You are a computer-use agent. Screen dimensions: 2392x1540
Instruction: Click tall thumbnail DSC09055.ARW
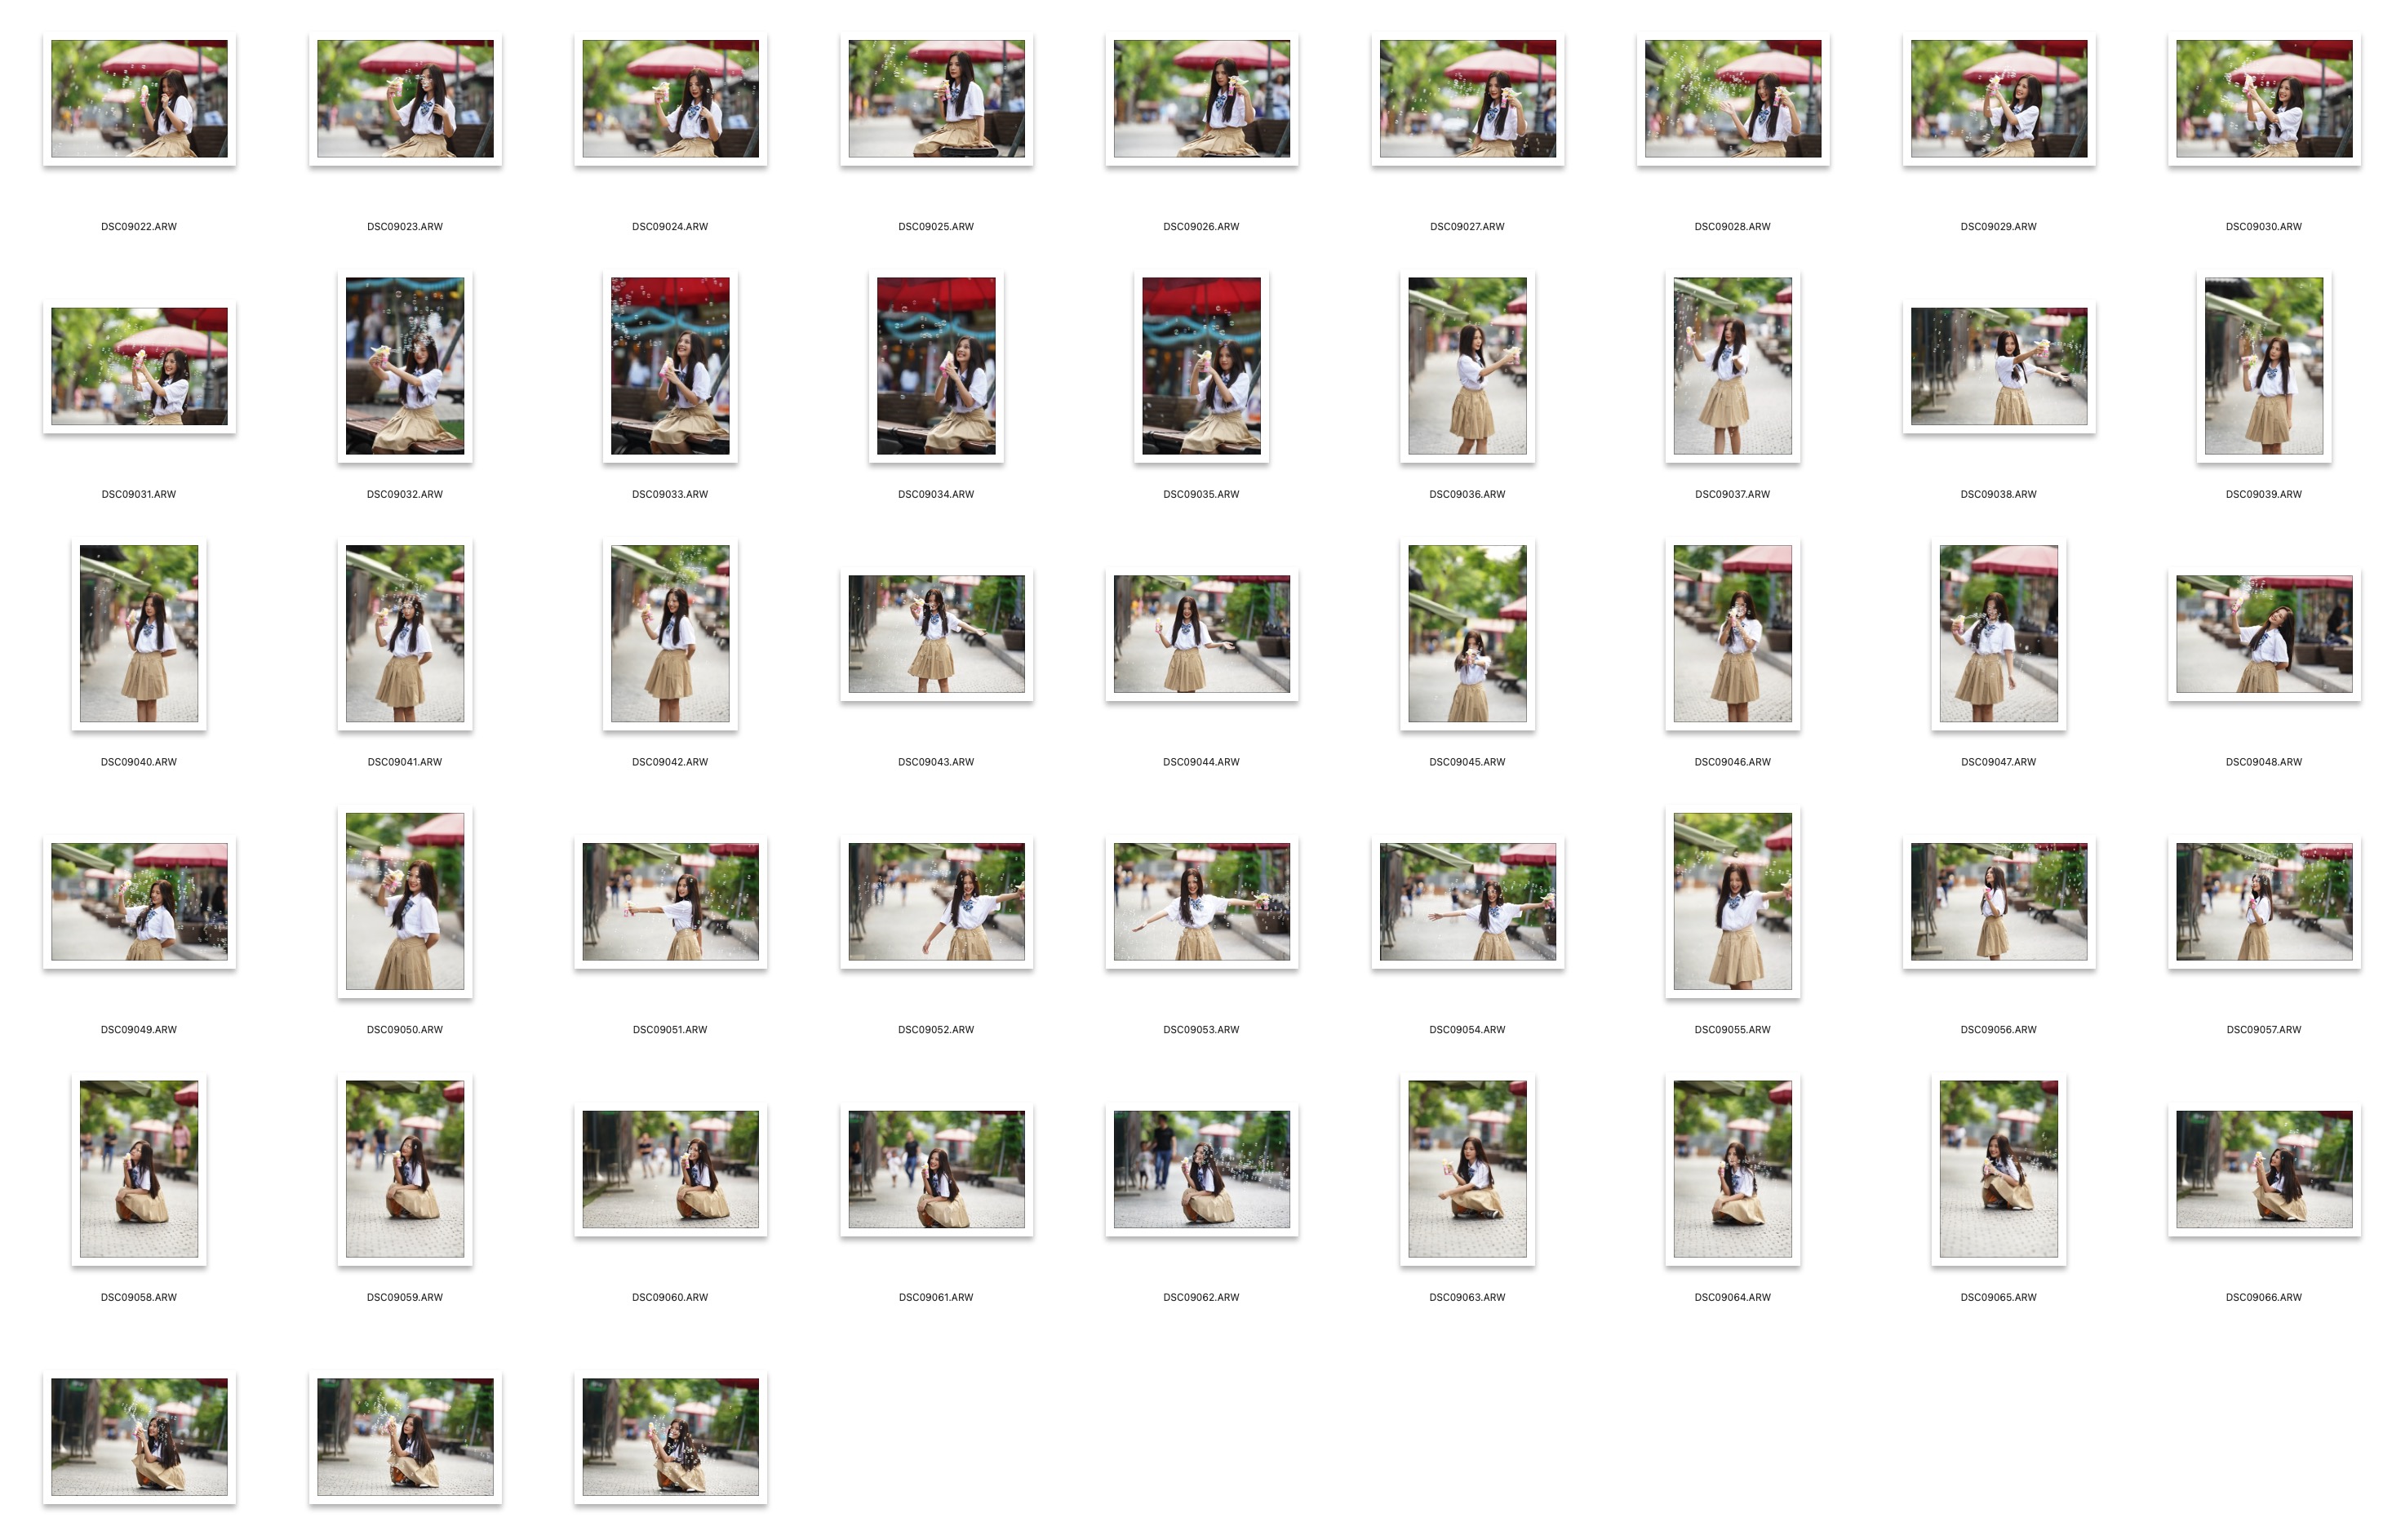coord(1732,901)
